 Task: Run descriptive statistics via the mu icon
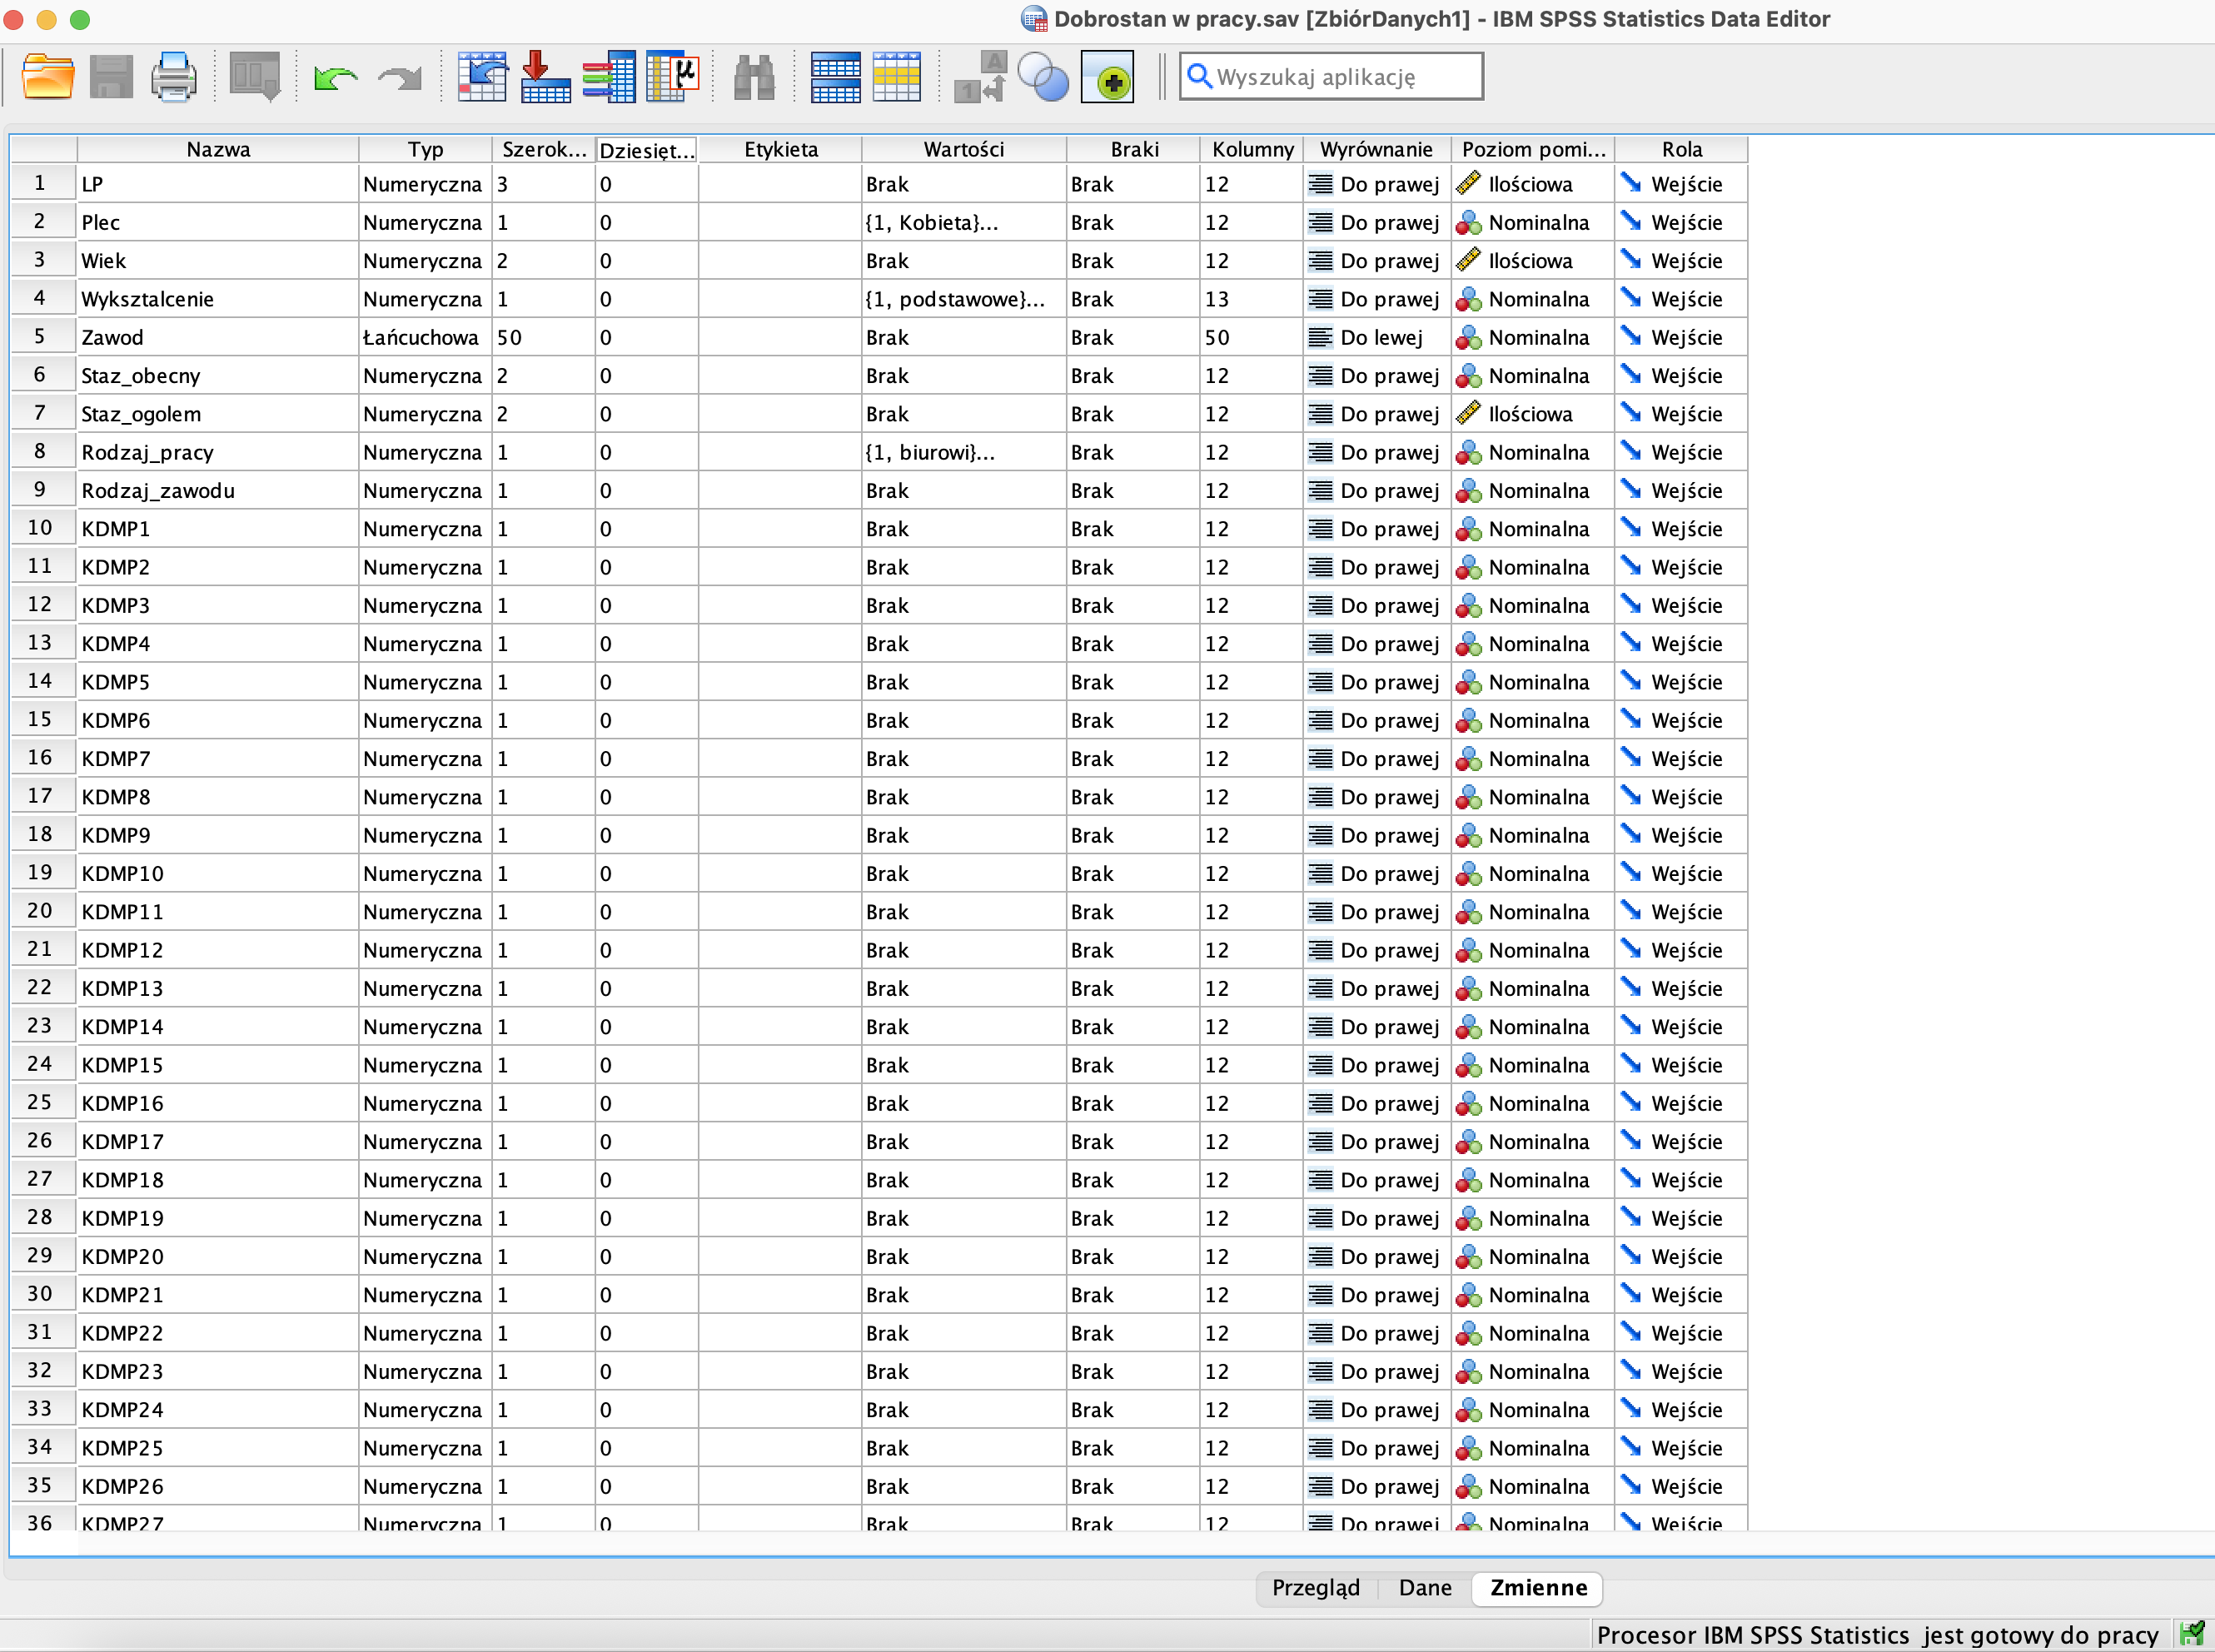[672, 77]
